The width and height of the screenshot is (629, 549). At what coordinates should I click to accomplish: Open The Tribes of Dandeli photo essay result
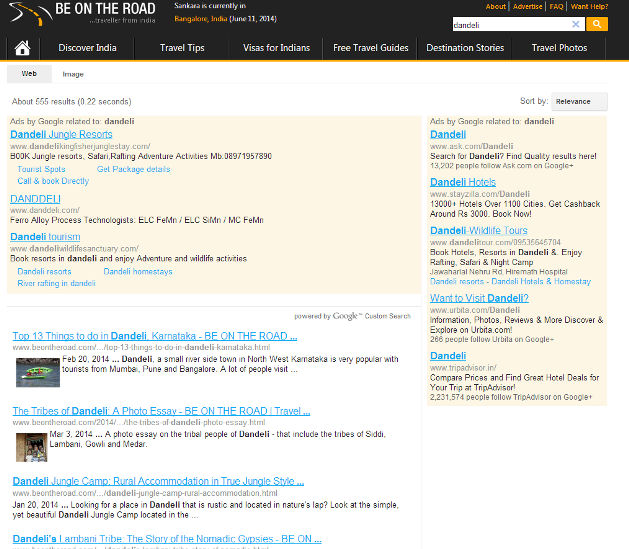click(x=161, y=411)
